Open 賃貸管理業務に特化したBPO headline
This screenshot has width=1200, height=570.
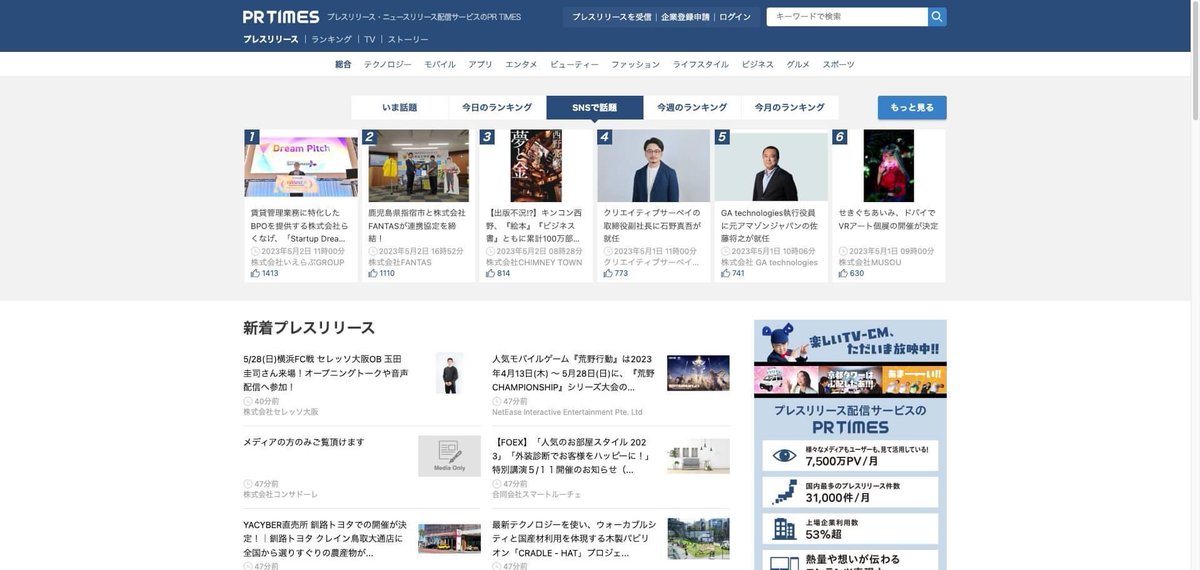[x=299, y=226]
